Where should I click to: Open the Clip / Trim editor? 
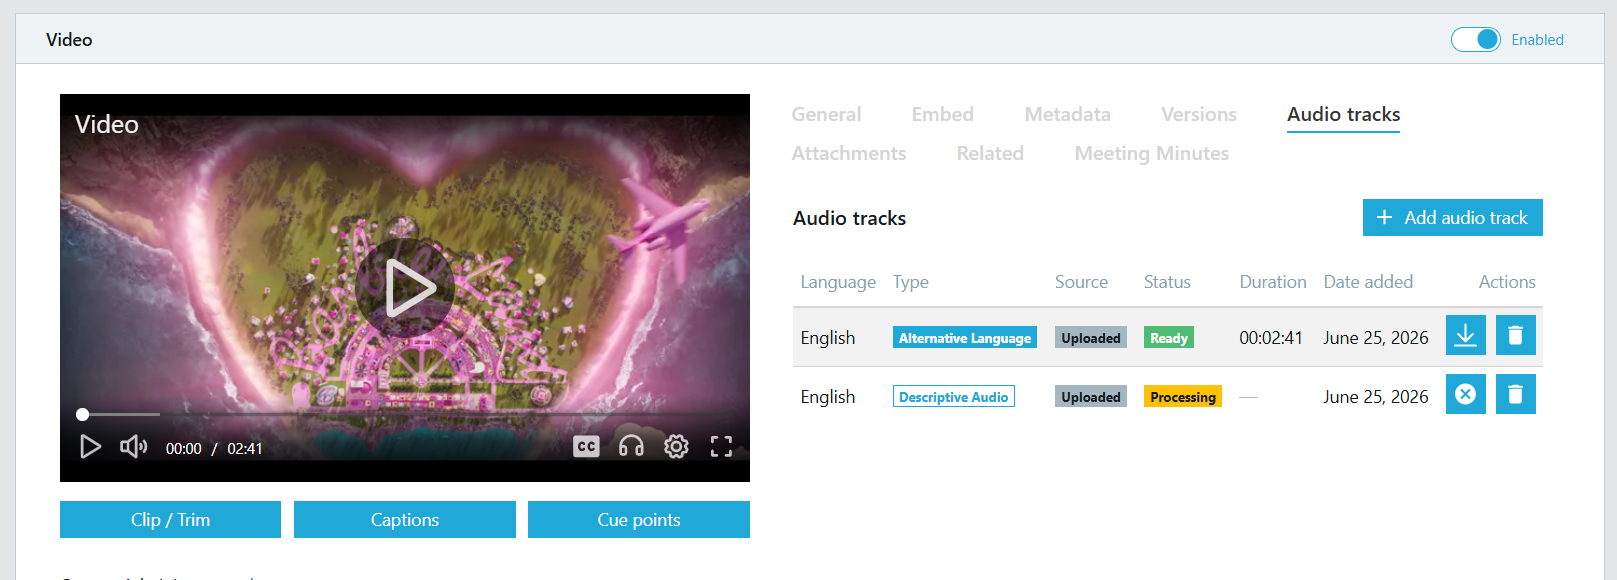(170, 519)
